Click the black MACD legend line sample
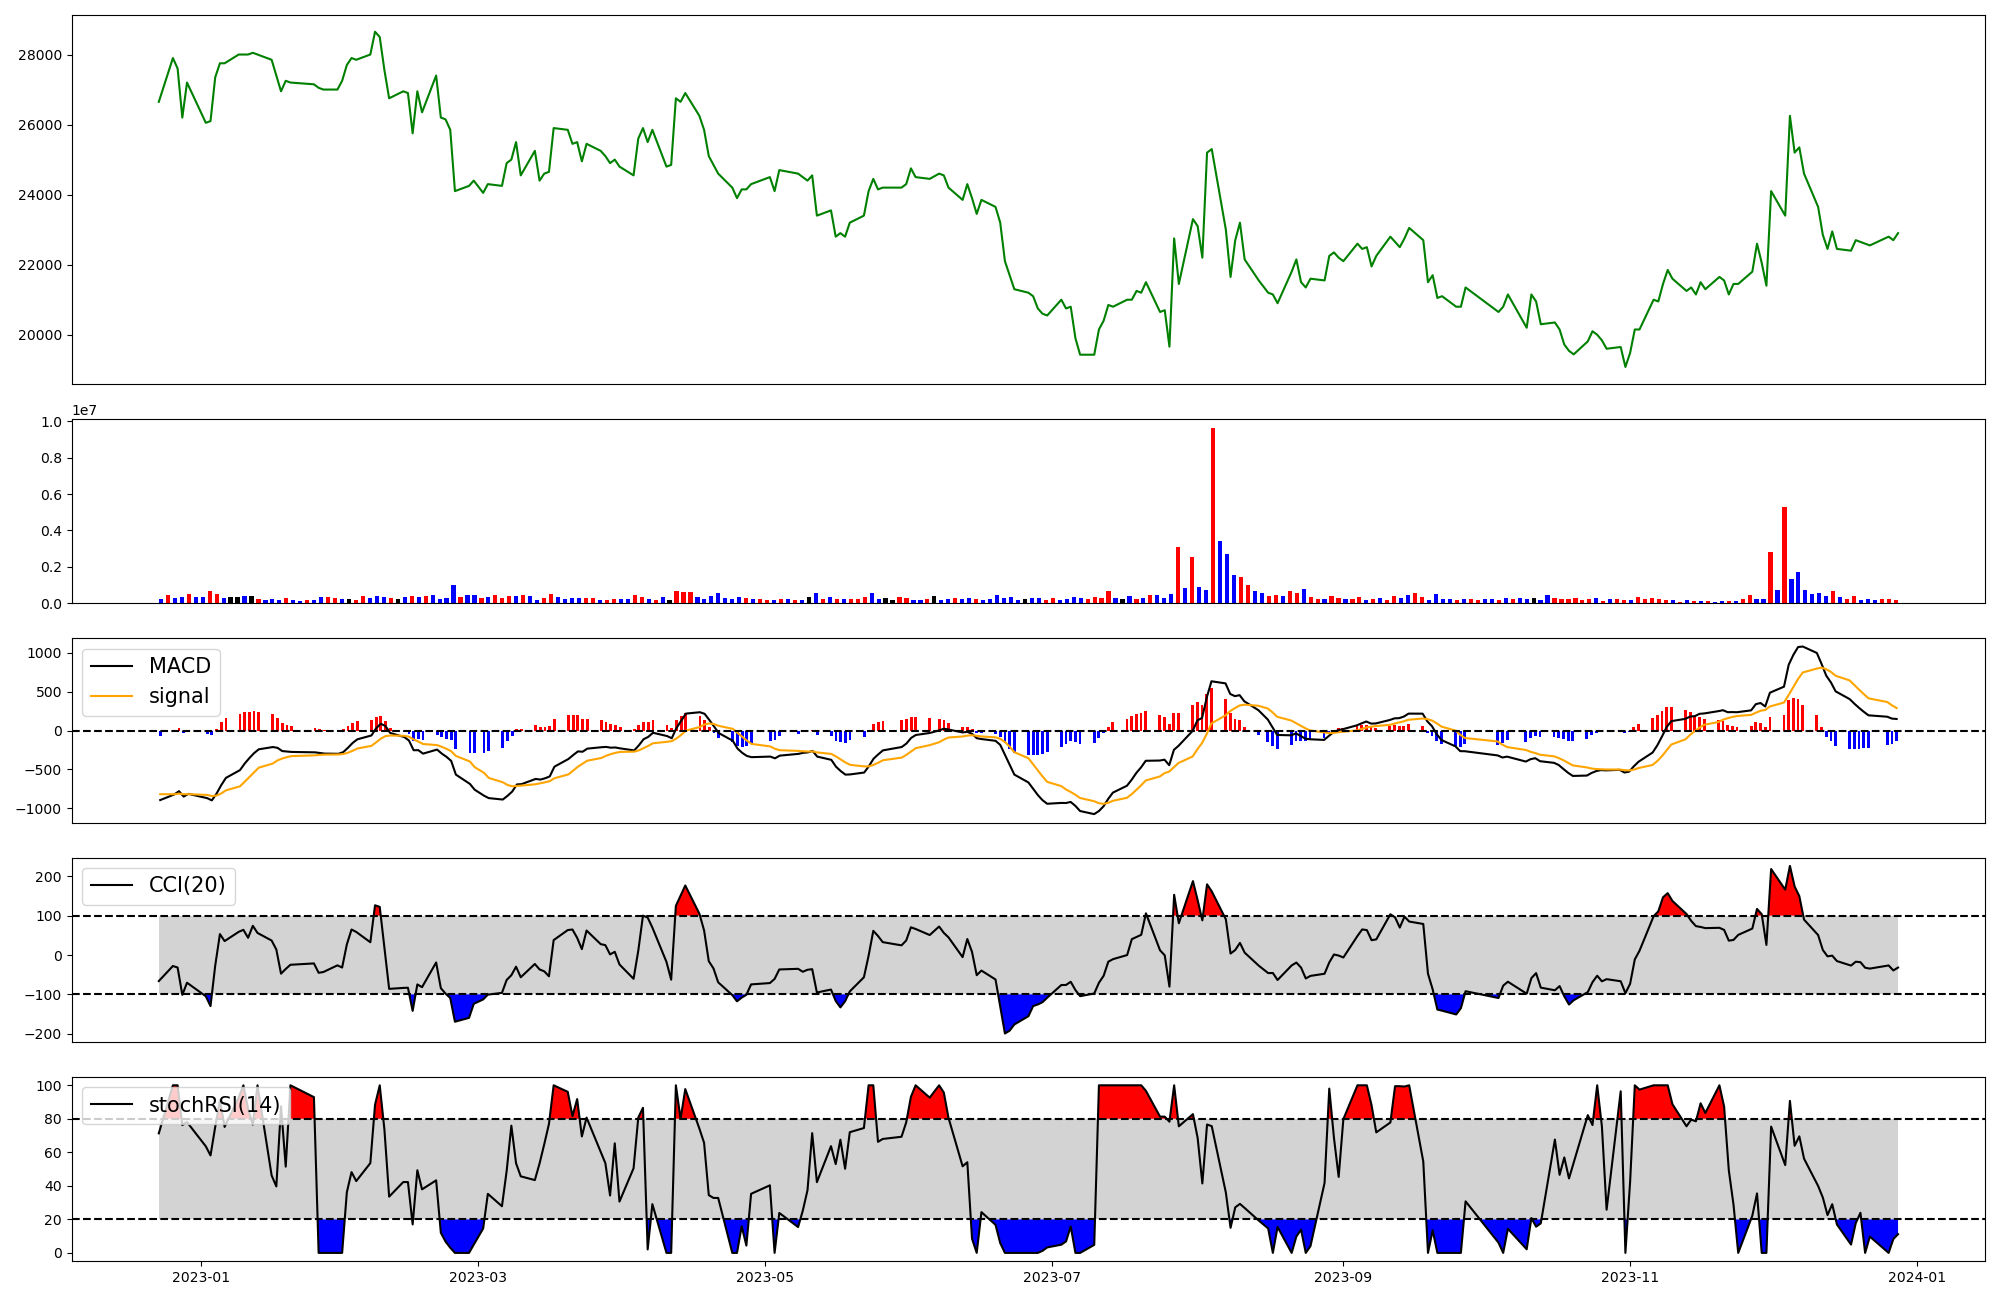Viewport: 2000px width, 1300px height. coord(111,666)
